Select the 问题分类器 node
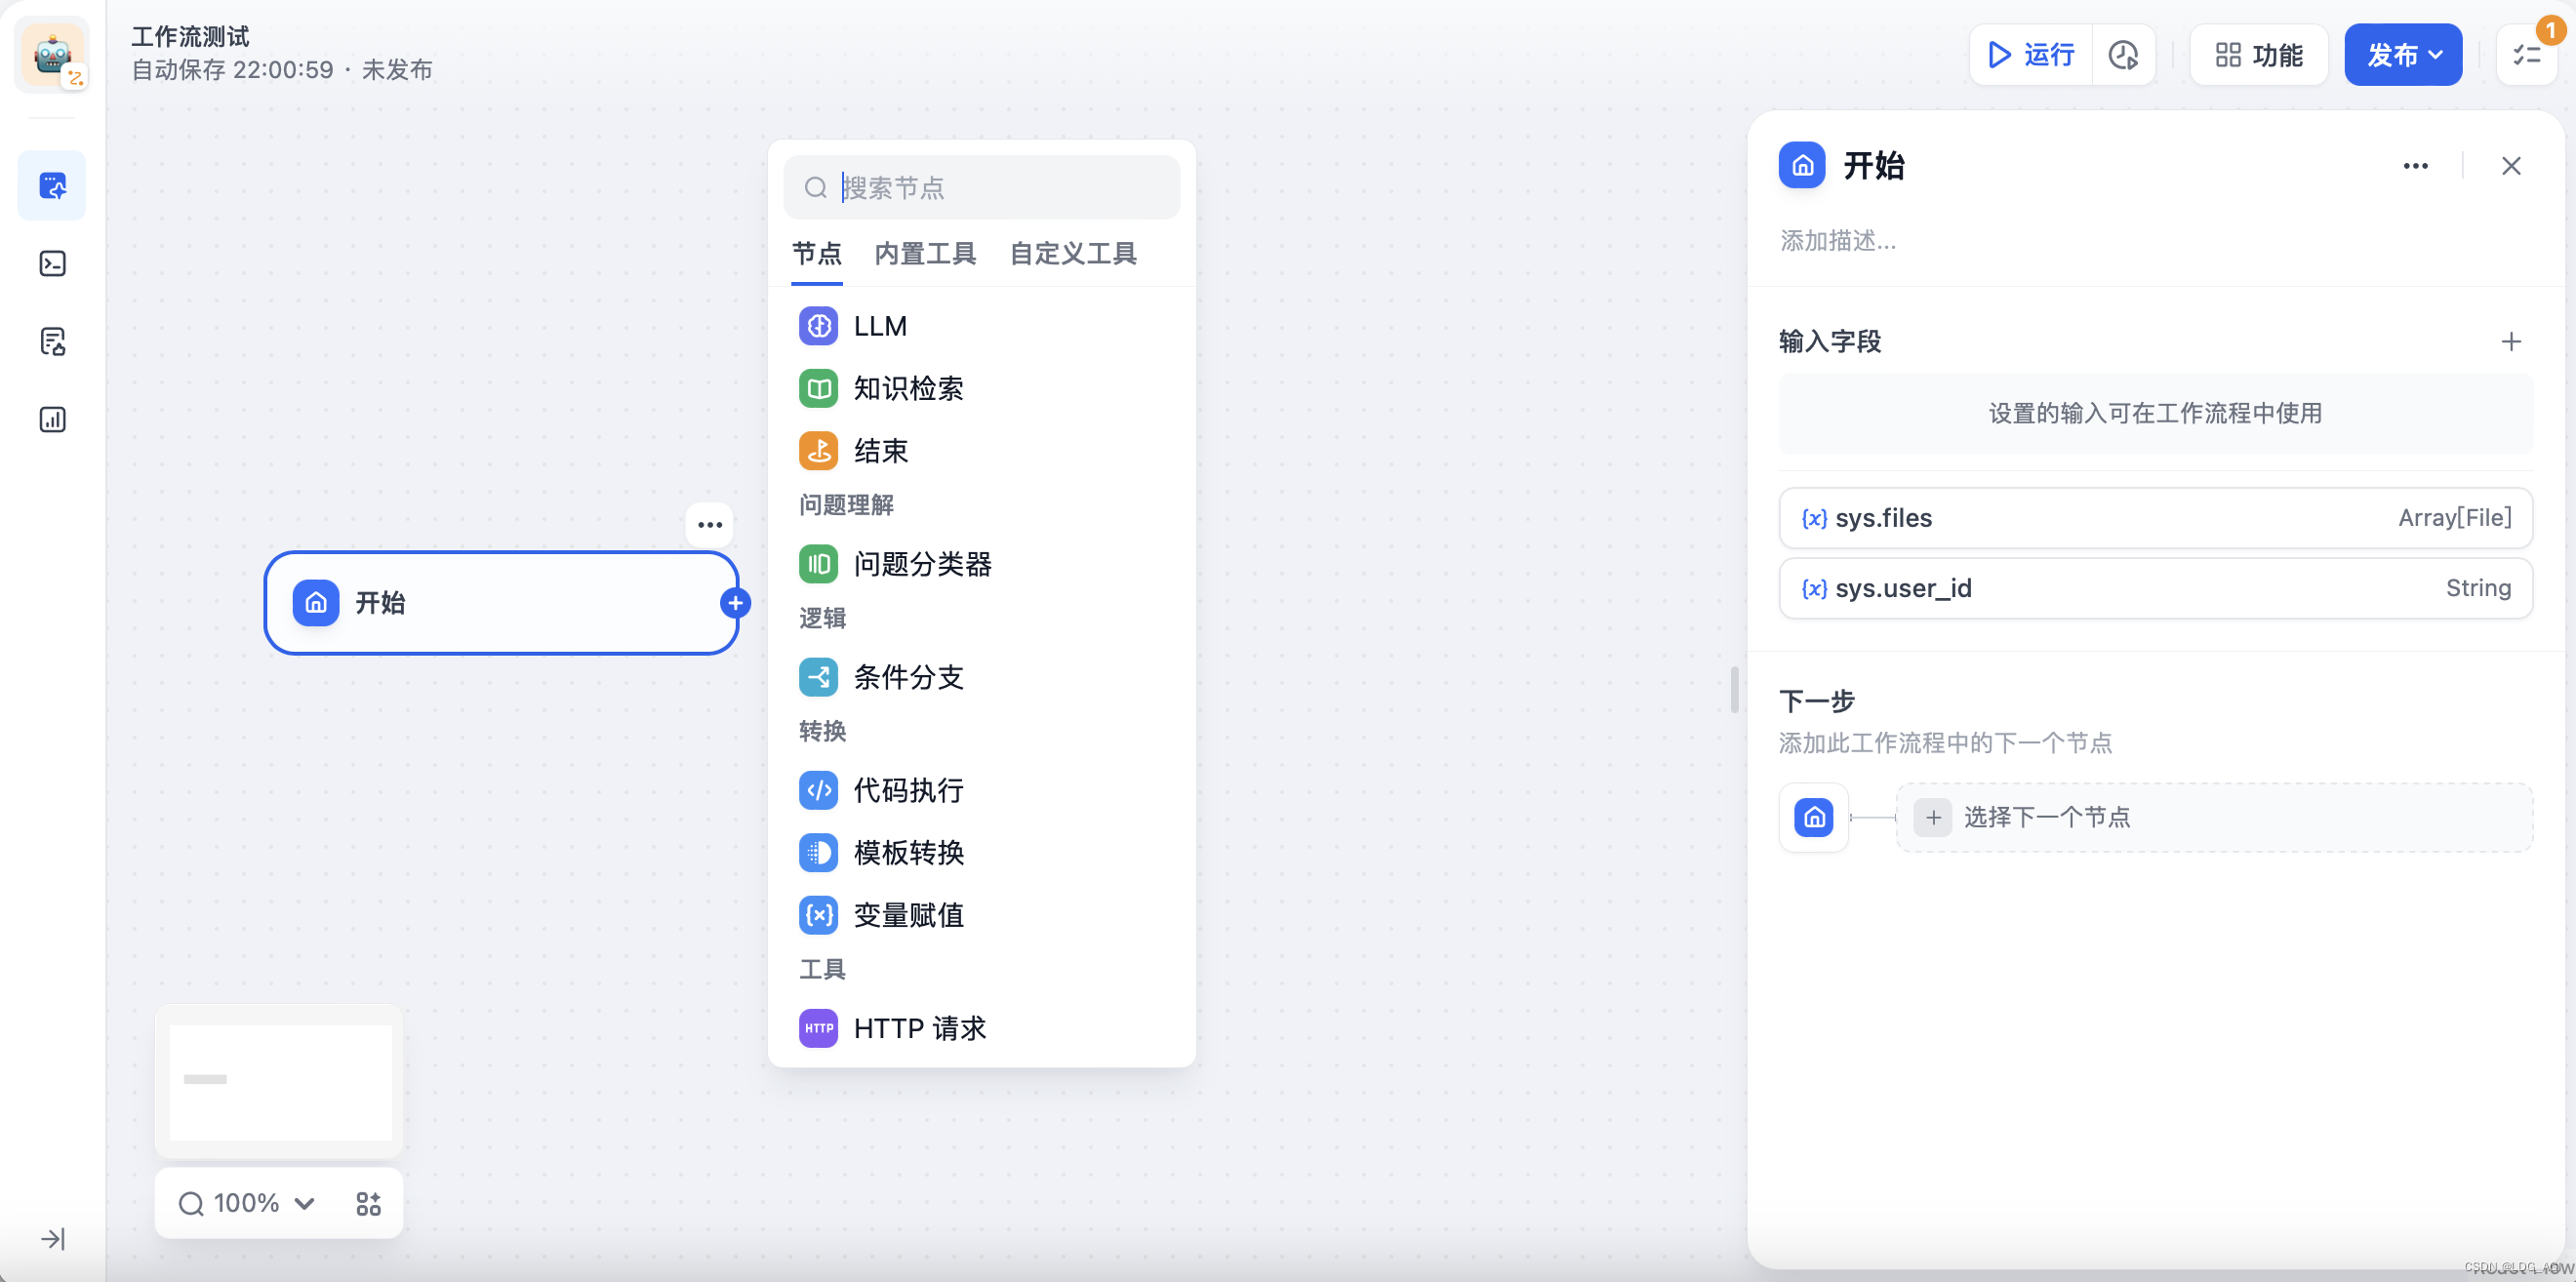Viewport: 2576px width, 1282px height. point(921,563)
